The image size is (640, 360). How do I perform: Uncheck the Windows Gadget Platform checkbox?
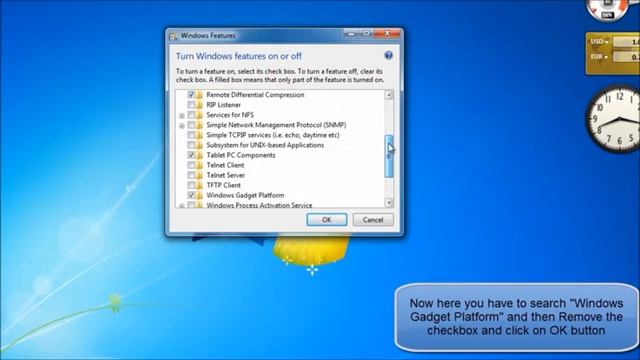[191, 195]
